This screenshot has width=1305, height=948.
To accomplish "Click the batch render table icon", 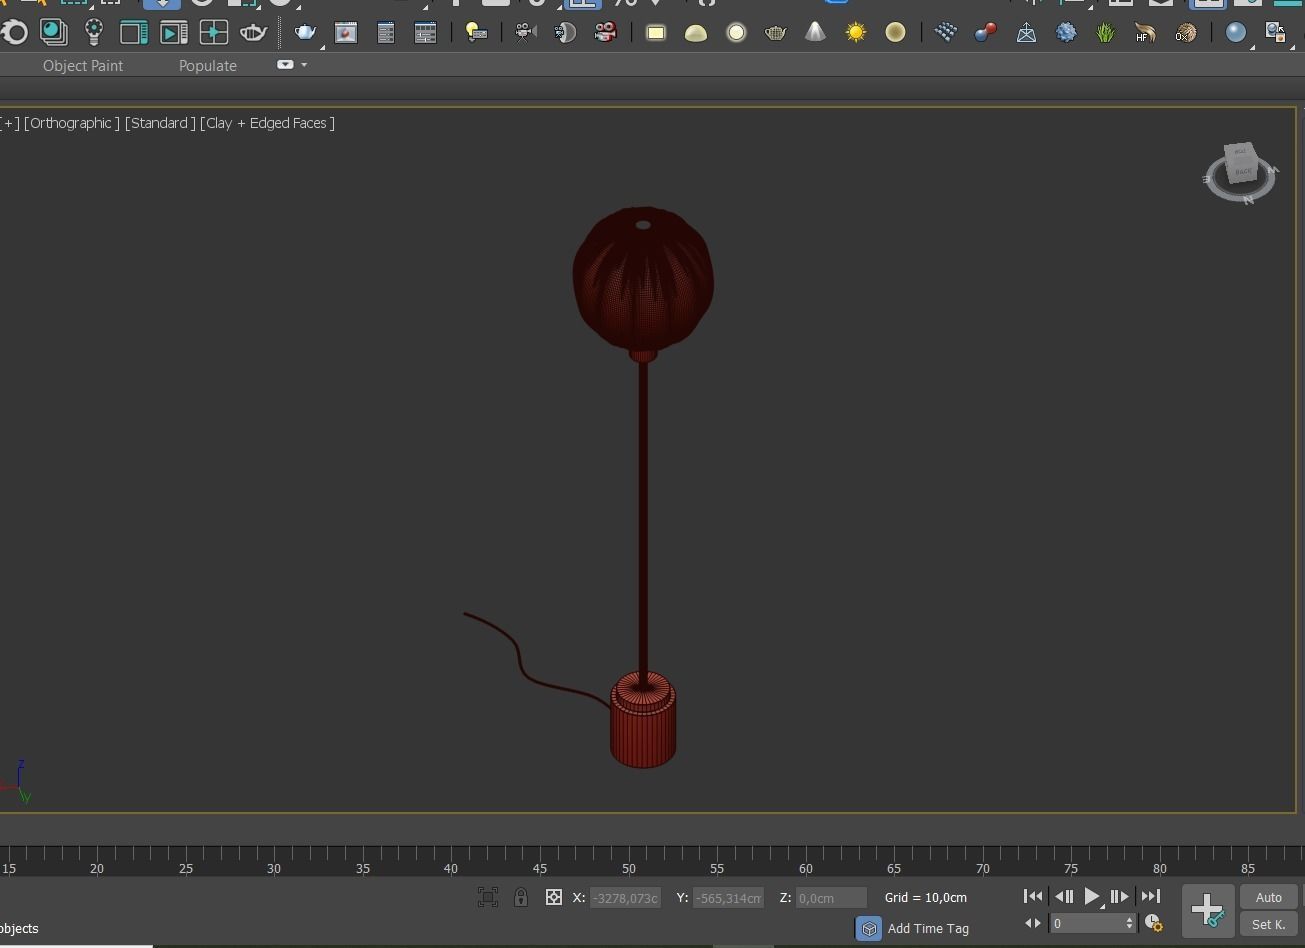I will [426, 33].
